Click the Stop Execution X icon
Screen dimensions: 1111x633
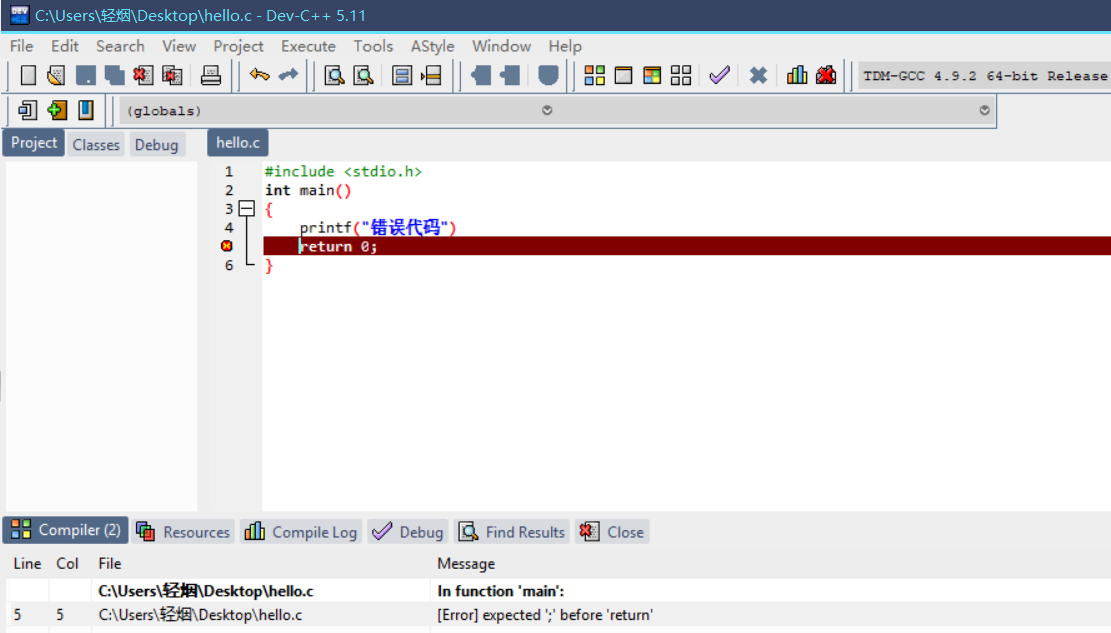[758, 75]
